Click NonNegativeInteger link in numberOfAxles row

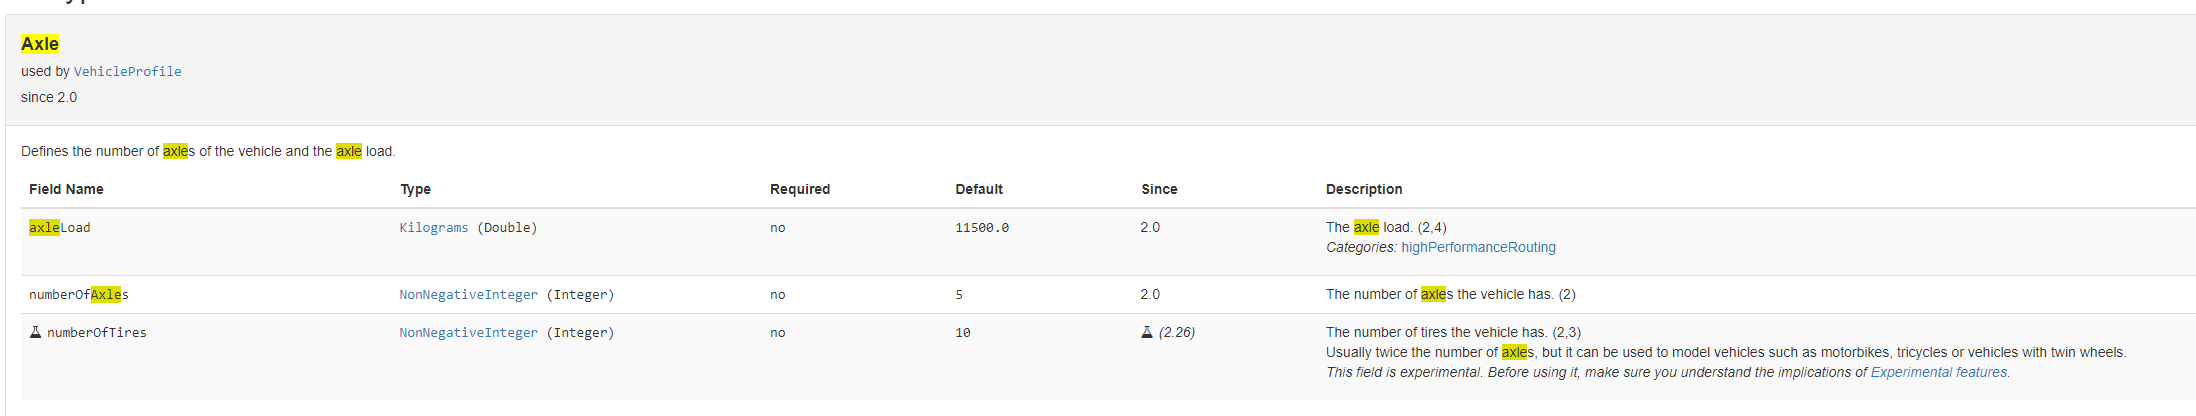(468, 295)
